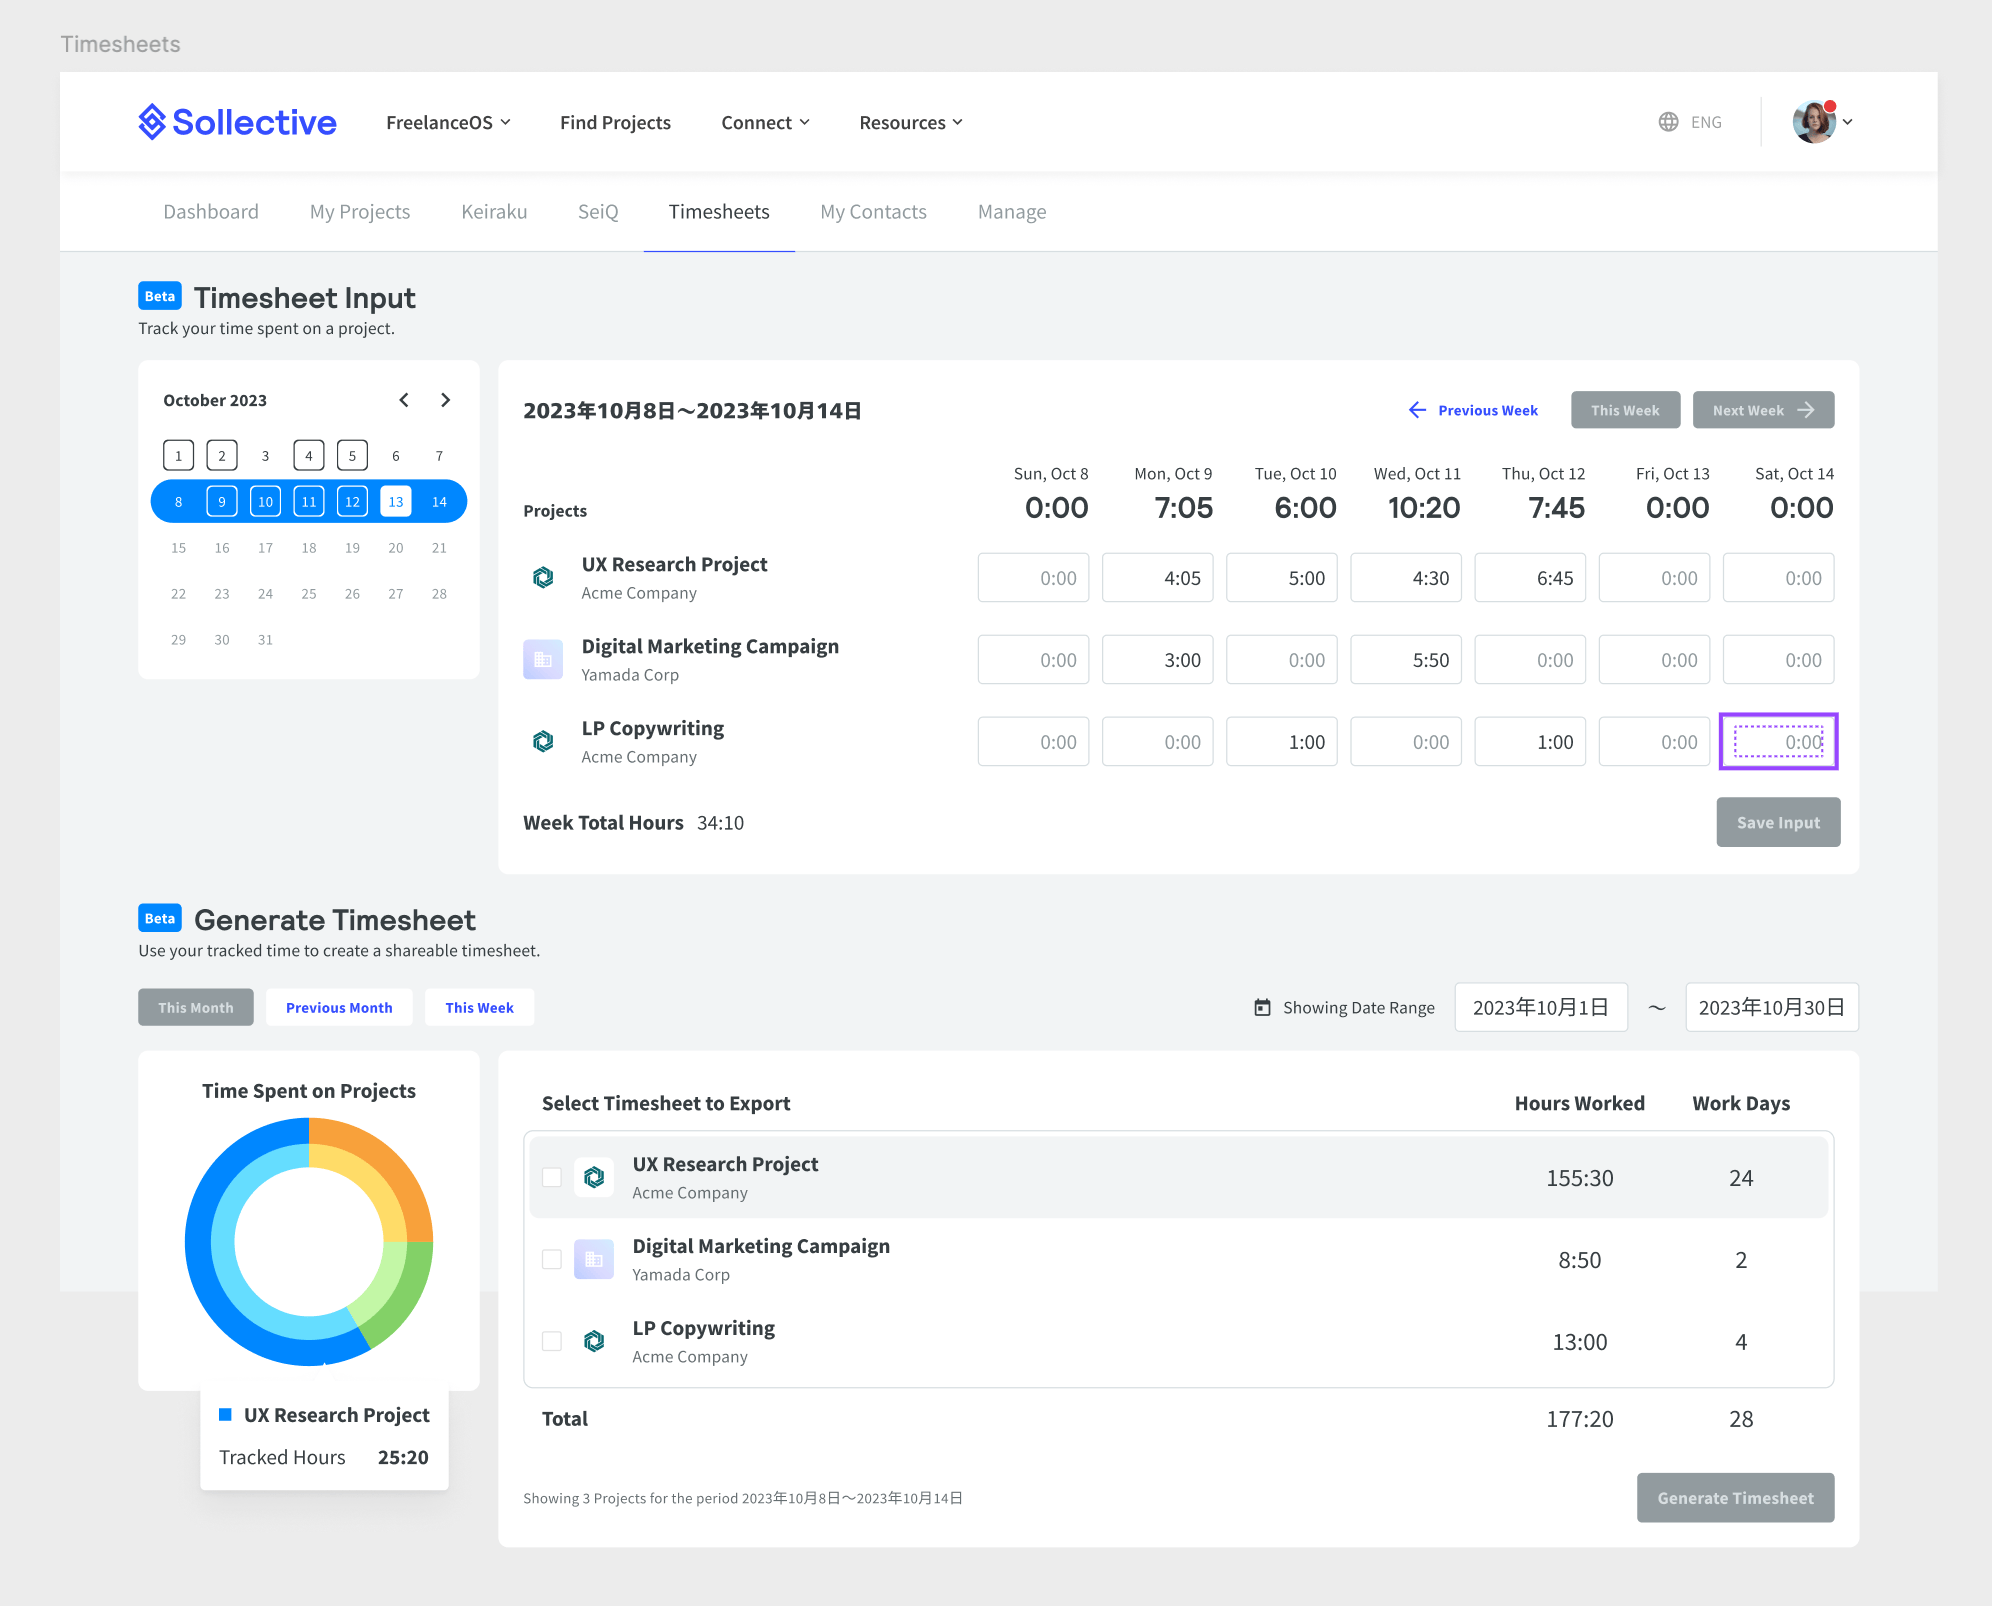Click UX Research Project icon in Projects list

(x=543, y=578)
